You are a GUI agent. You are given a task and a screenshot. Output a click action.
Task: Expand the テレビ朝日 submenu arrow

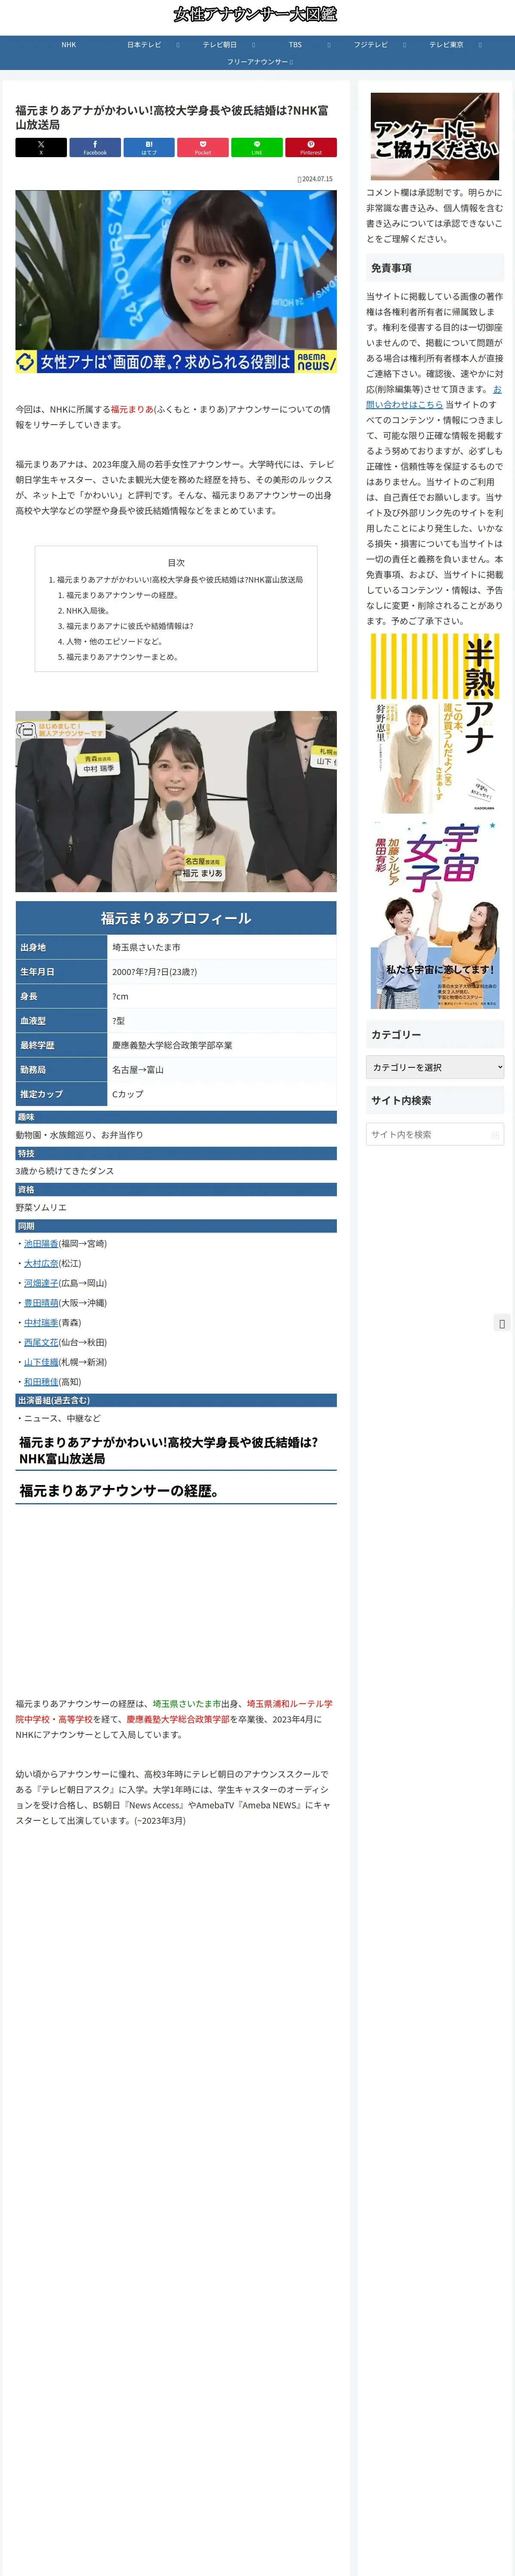[x=254, y=45]
